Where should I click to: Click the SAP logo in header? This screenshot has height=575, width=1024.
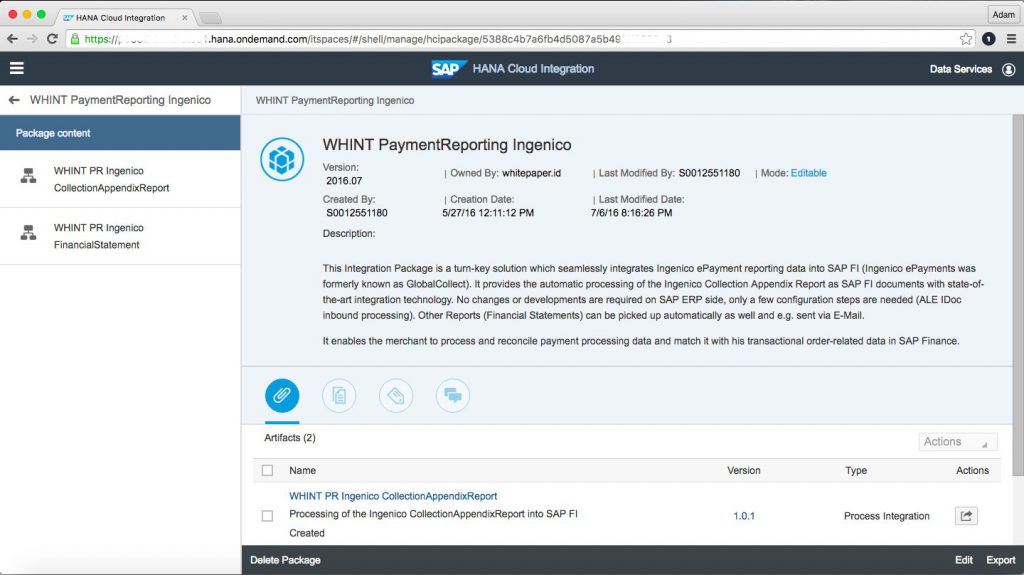(x=448, y=69)
